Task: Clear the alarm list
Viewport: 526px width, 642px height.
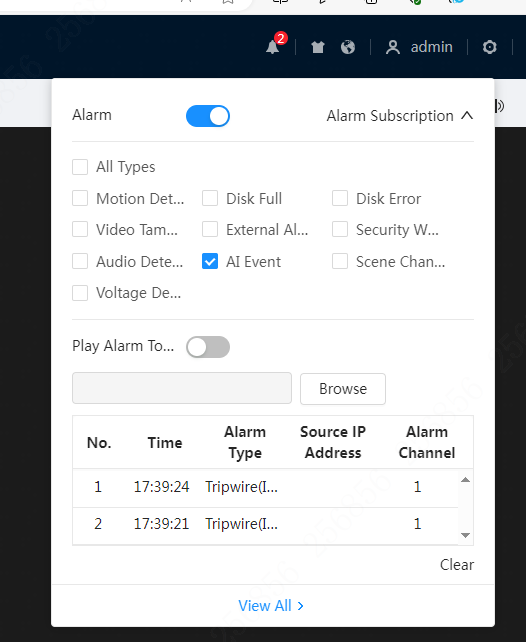Action: pyautogui.click(x=457, y=565)
